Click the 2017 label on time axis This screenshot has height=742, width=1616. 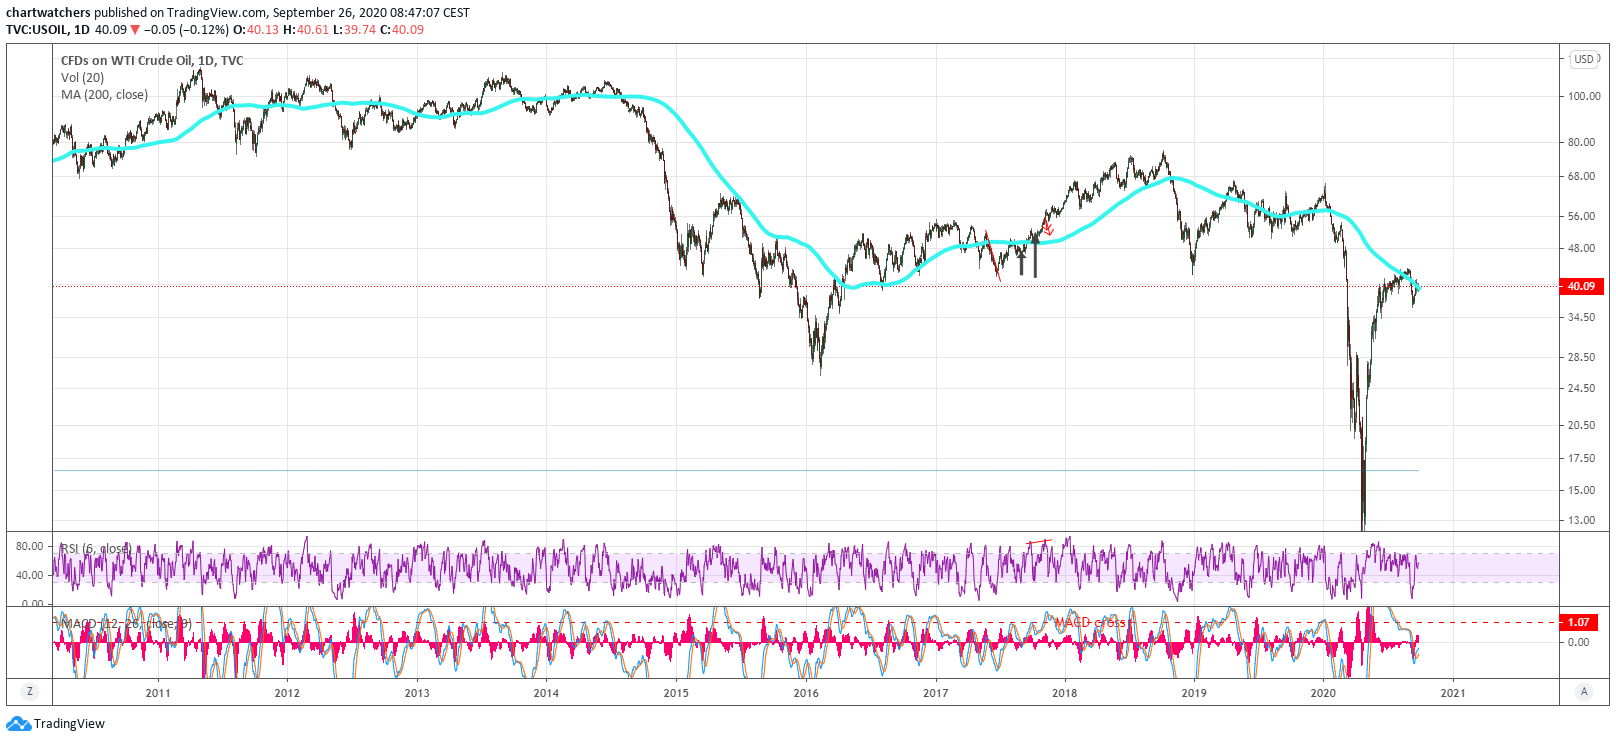(x=935, y=693)
